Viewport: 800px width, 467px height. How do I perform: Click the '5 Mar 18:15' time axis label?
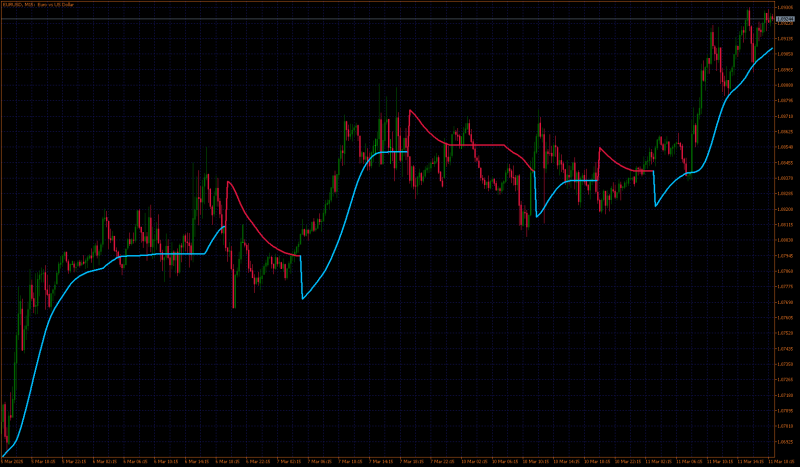point(44,461)
